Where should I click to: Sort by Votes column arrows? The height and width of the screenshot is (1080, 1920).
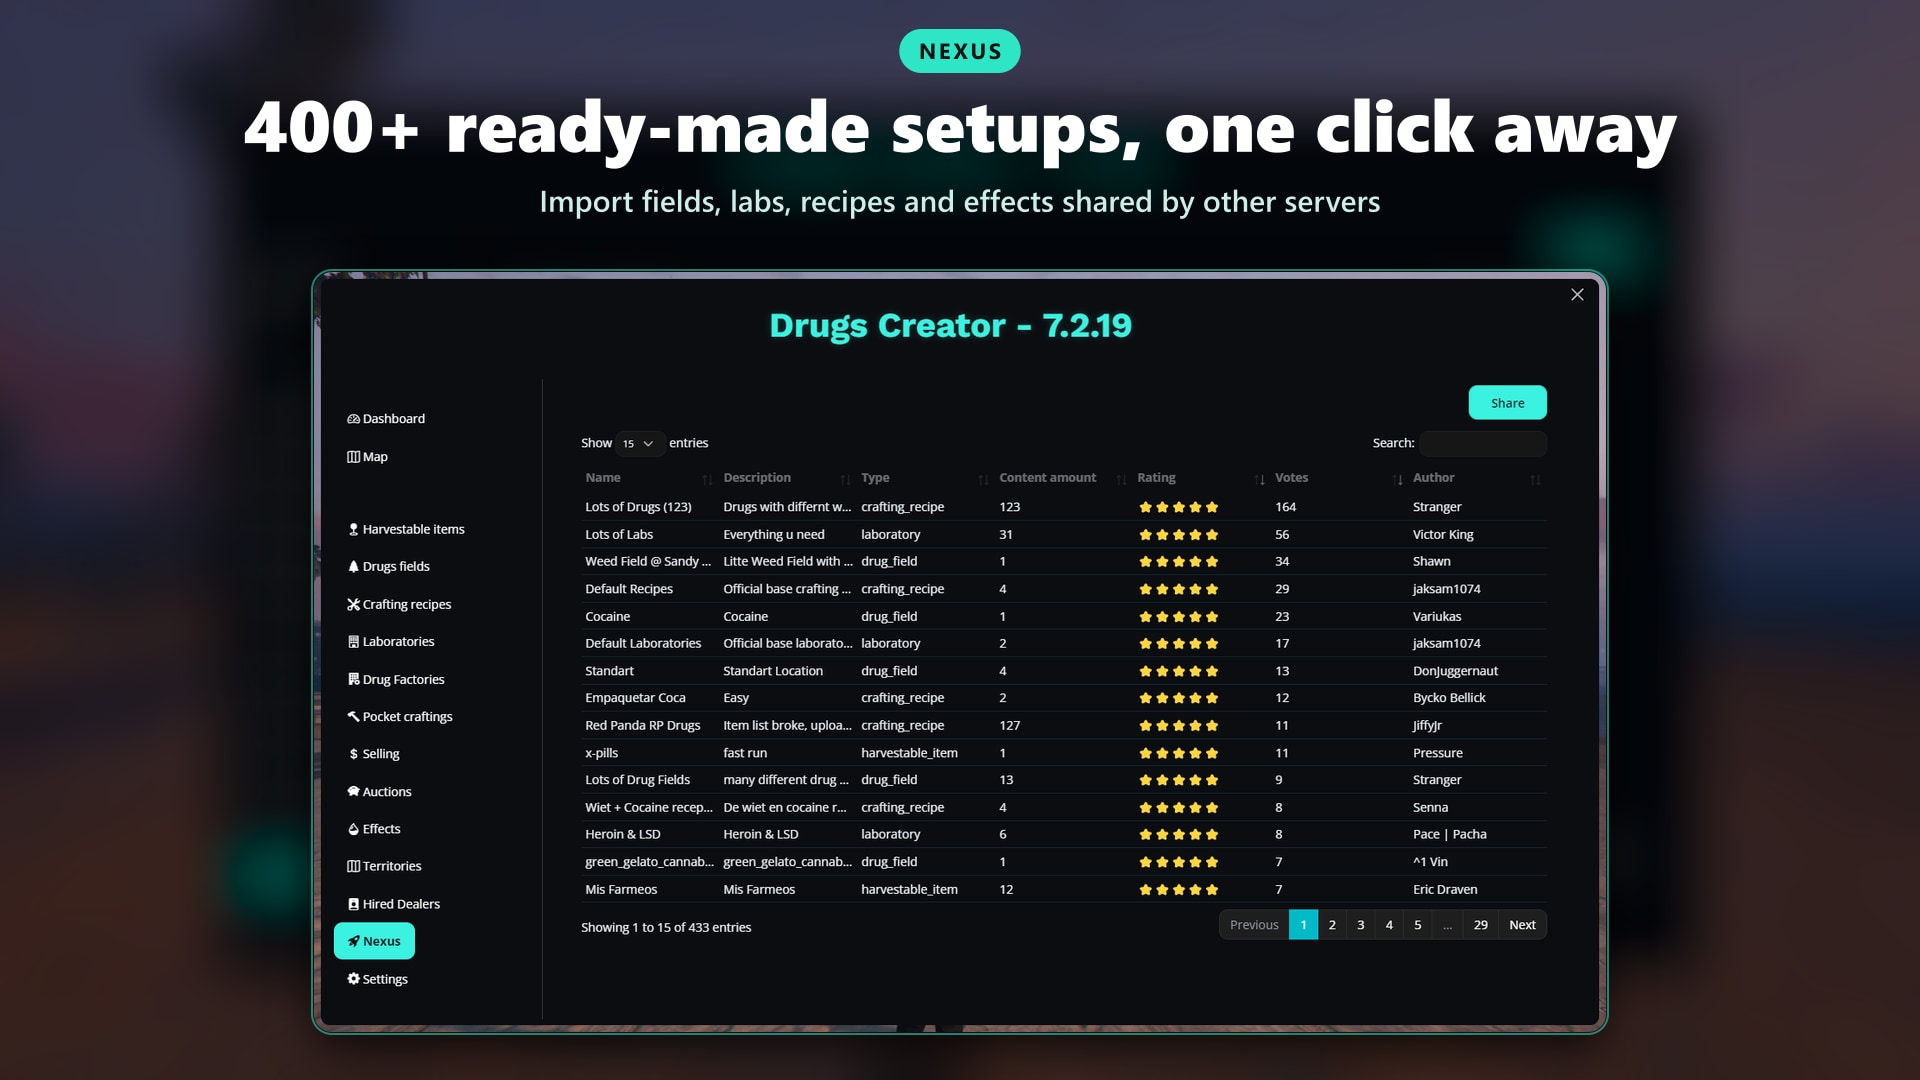tap(1397, 480)
